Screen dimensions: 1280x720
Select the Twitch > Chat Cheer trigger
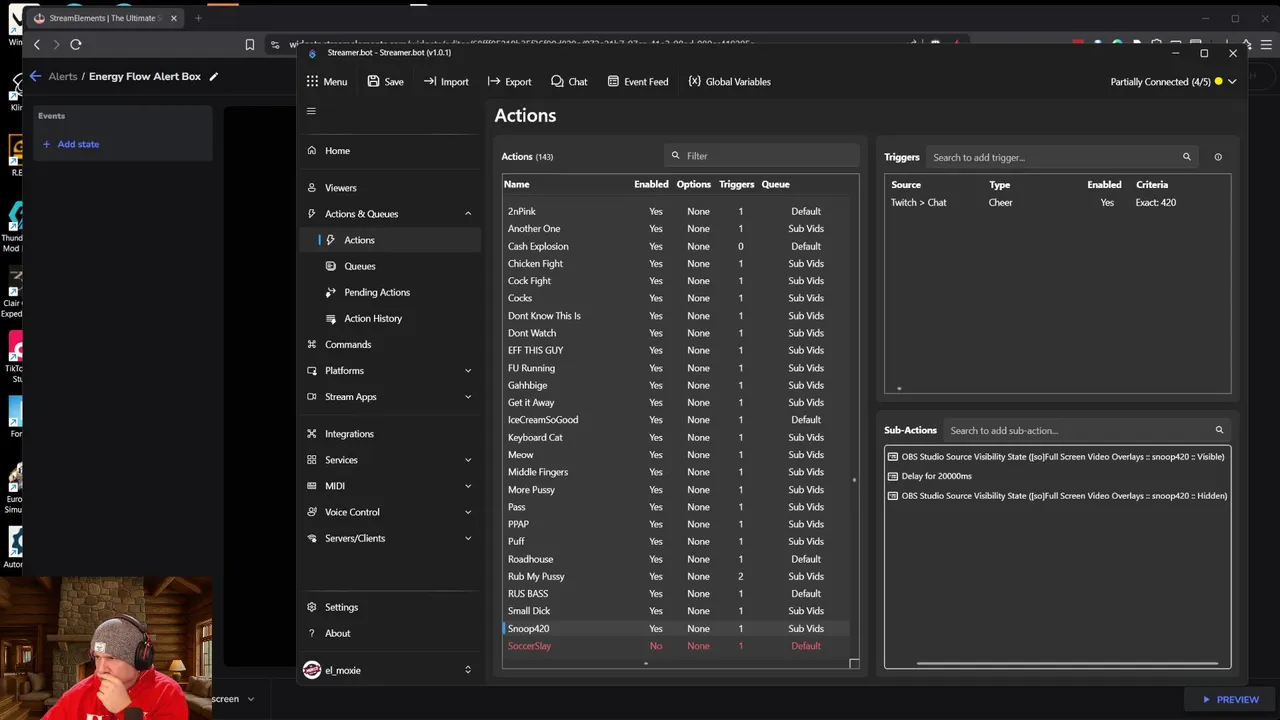point(1057,203)
